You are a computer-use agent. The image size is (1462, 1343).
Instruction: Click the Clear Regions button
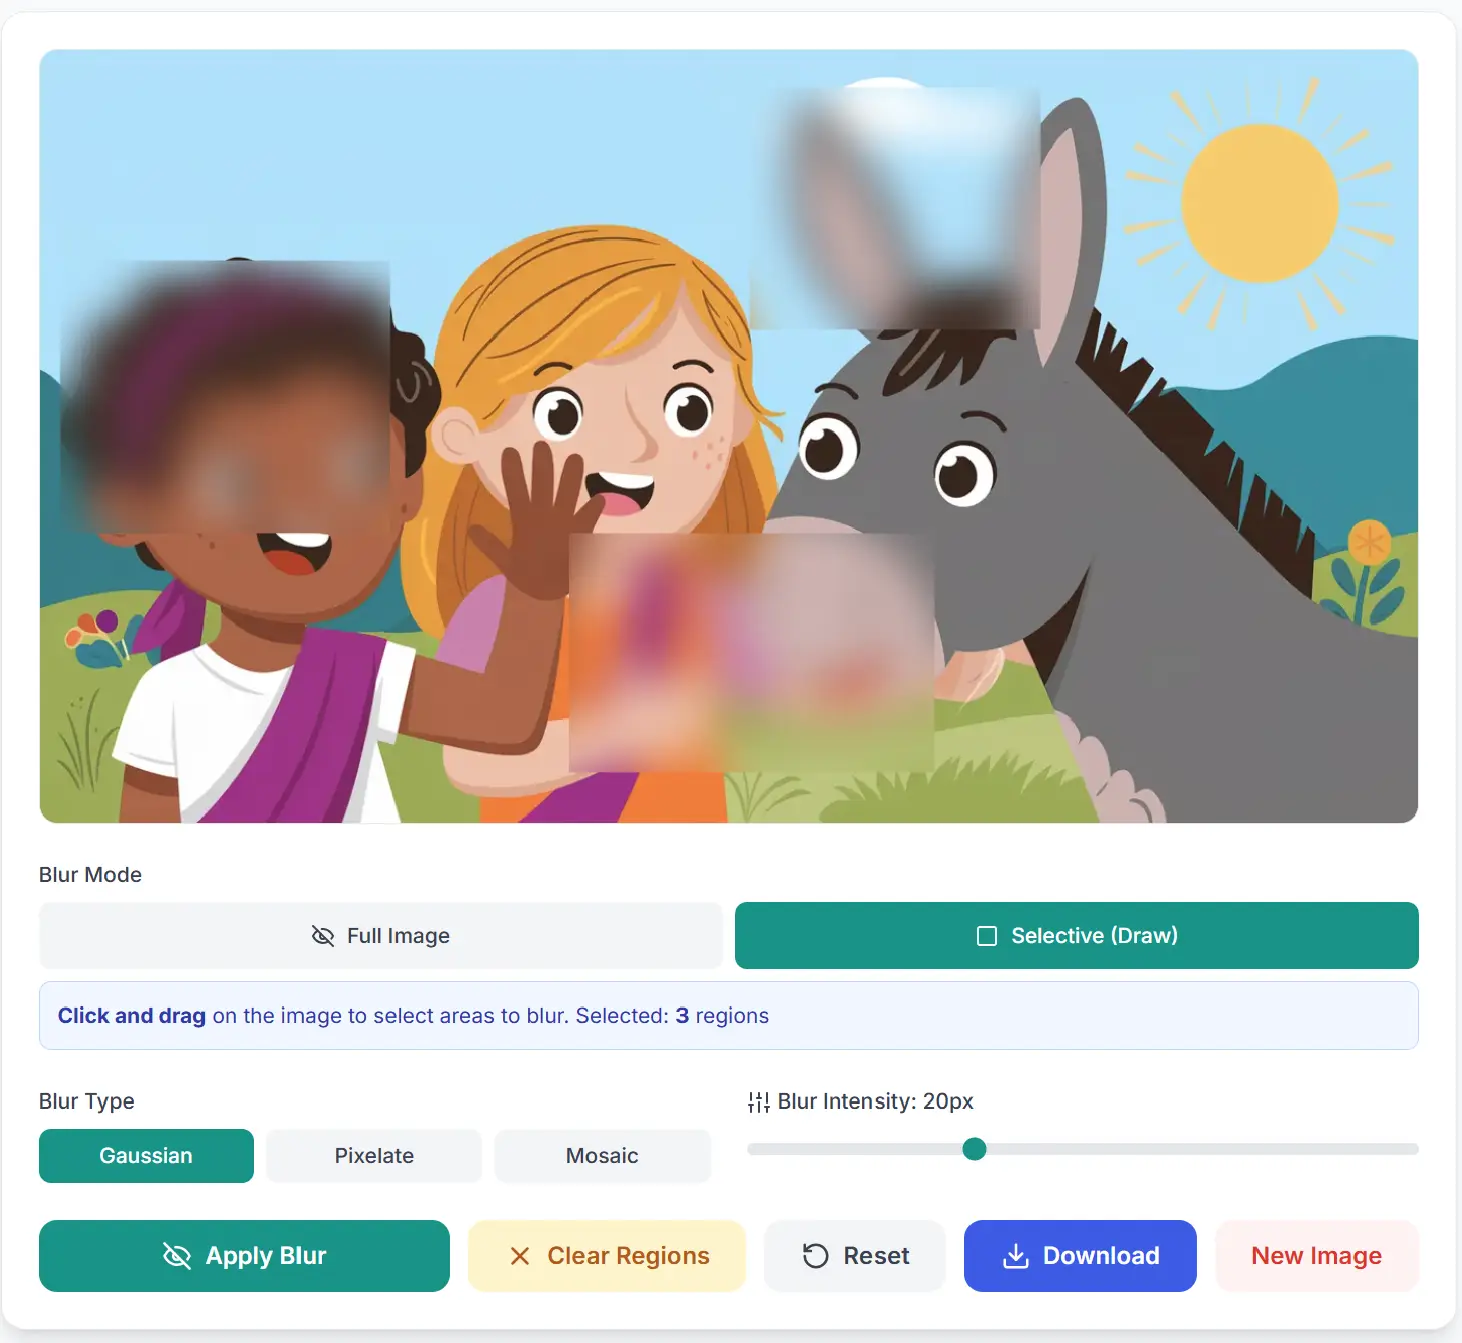coord(607,1256)
